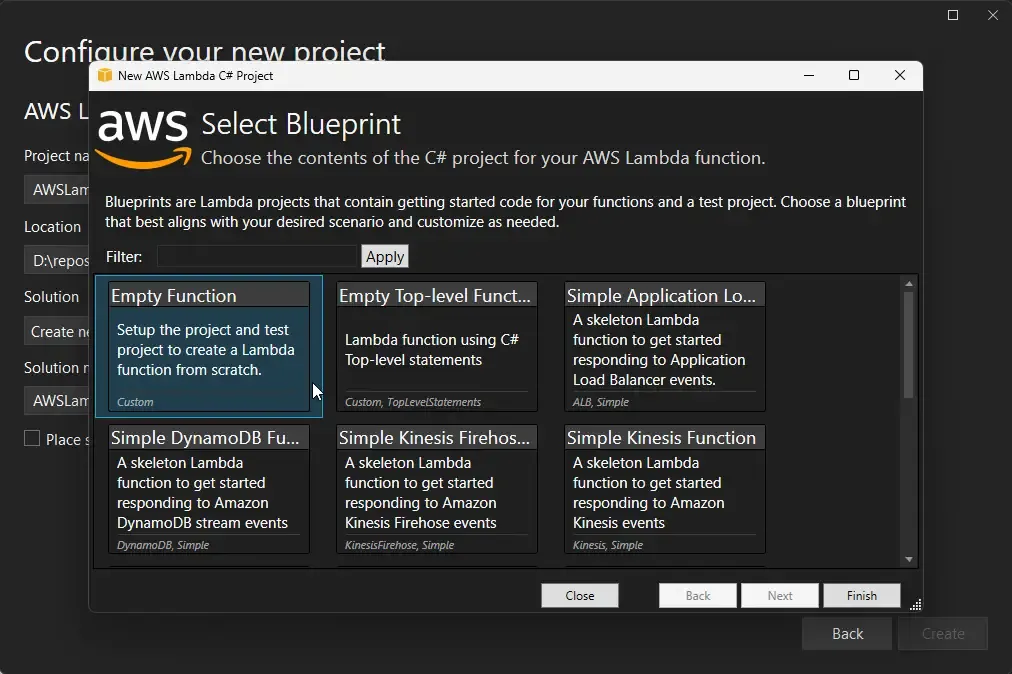Select the Simple Application Load Balancer blueprint
Viewport: 1012px width, 674px height.
tap(664, 345)
